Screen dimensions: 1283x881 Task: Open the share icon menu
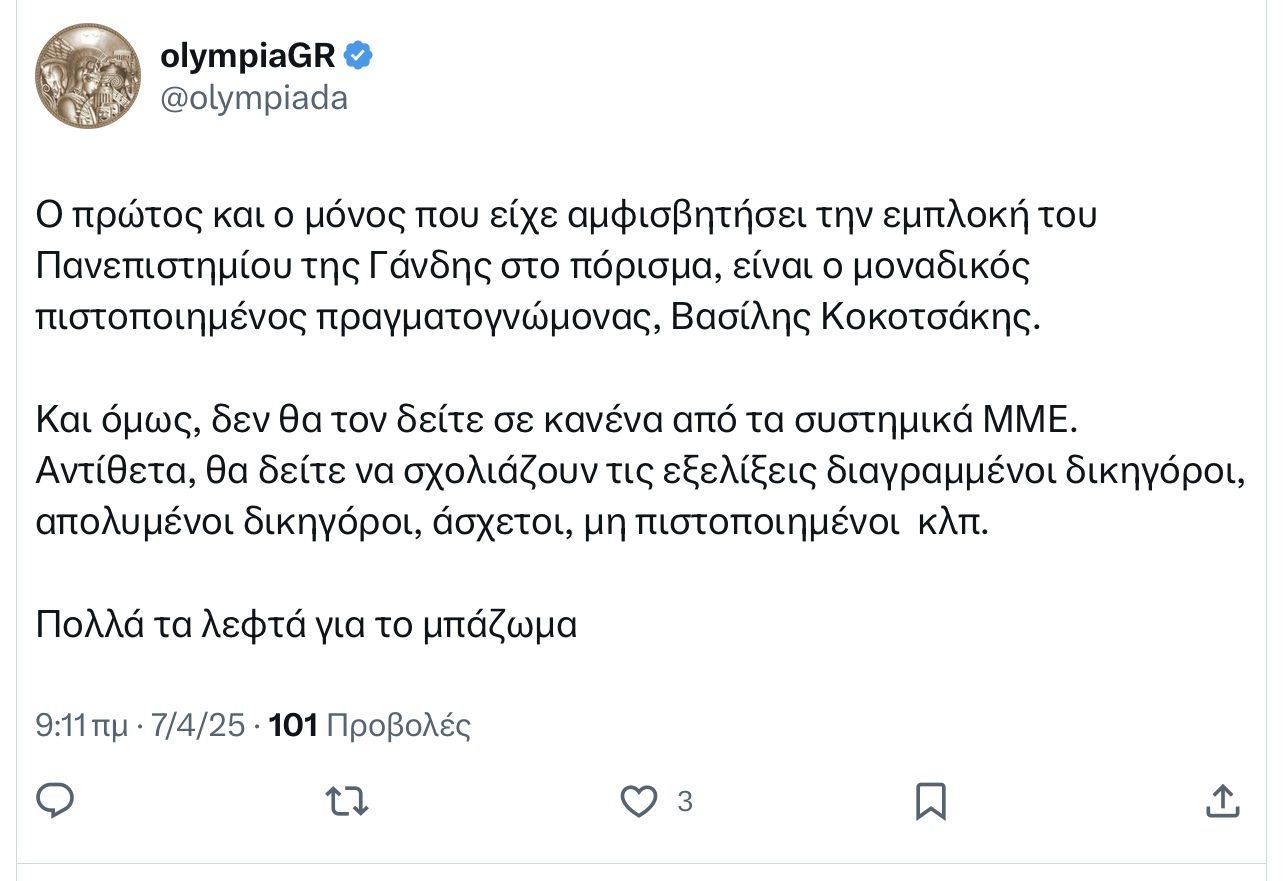[x=1221, y=800]
